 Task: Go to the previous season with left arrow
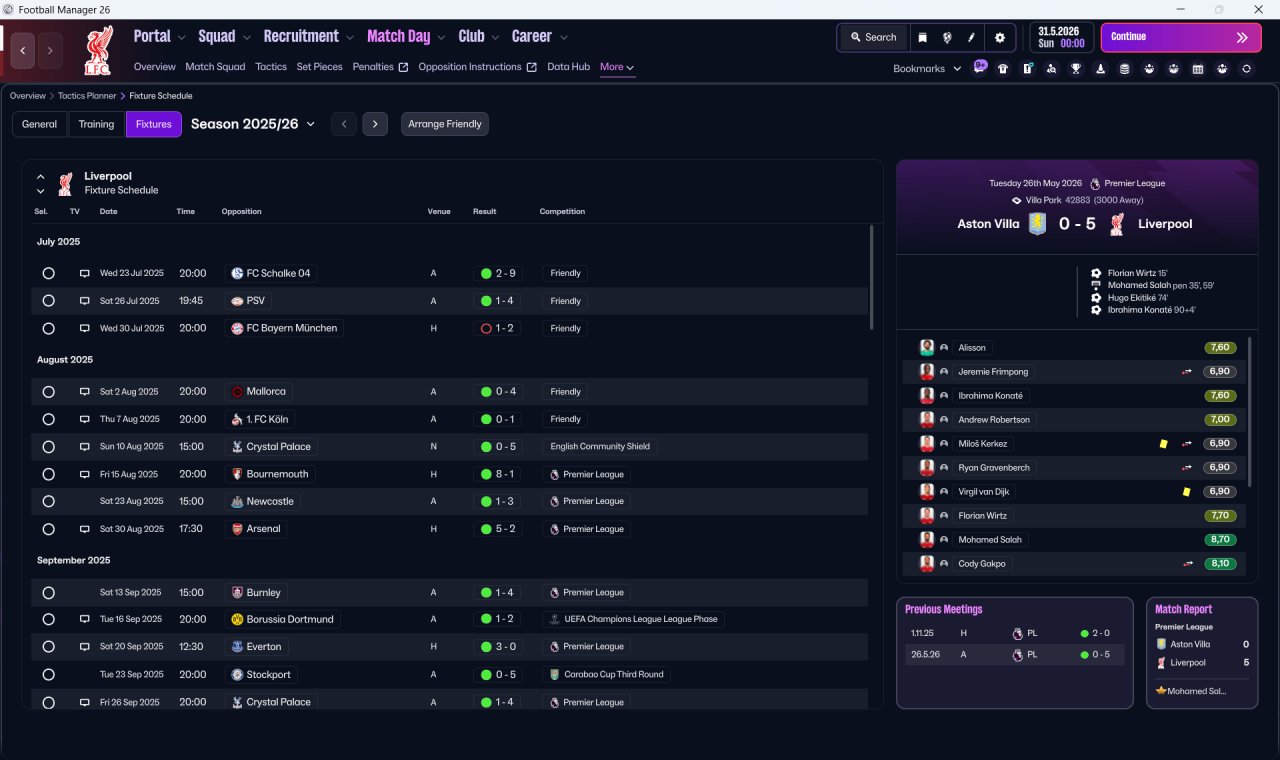[344, 124]
